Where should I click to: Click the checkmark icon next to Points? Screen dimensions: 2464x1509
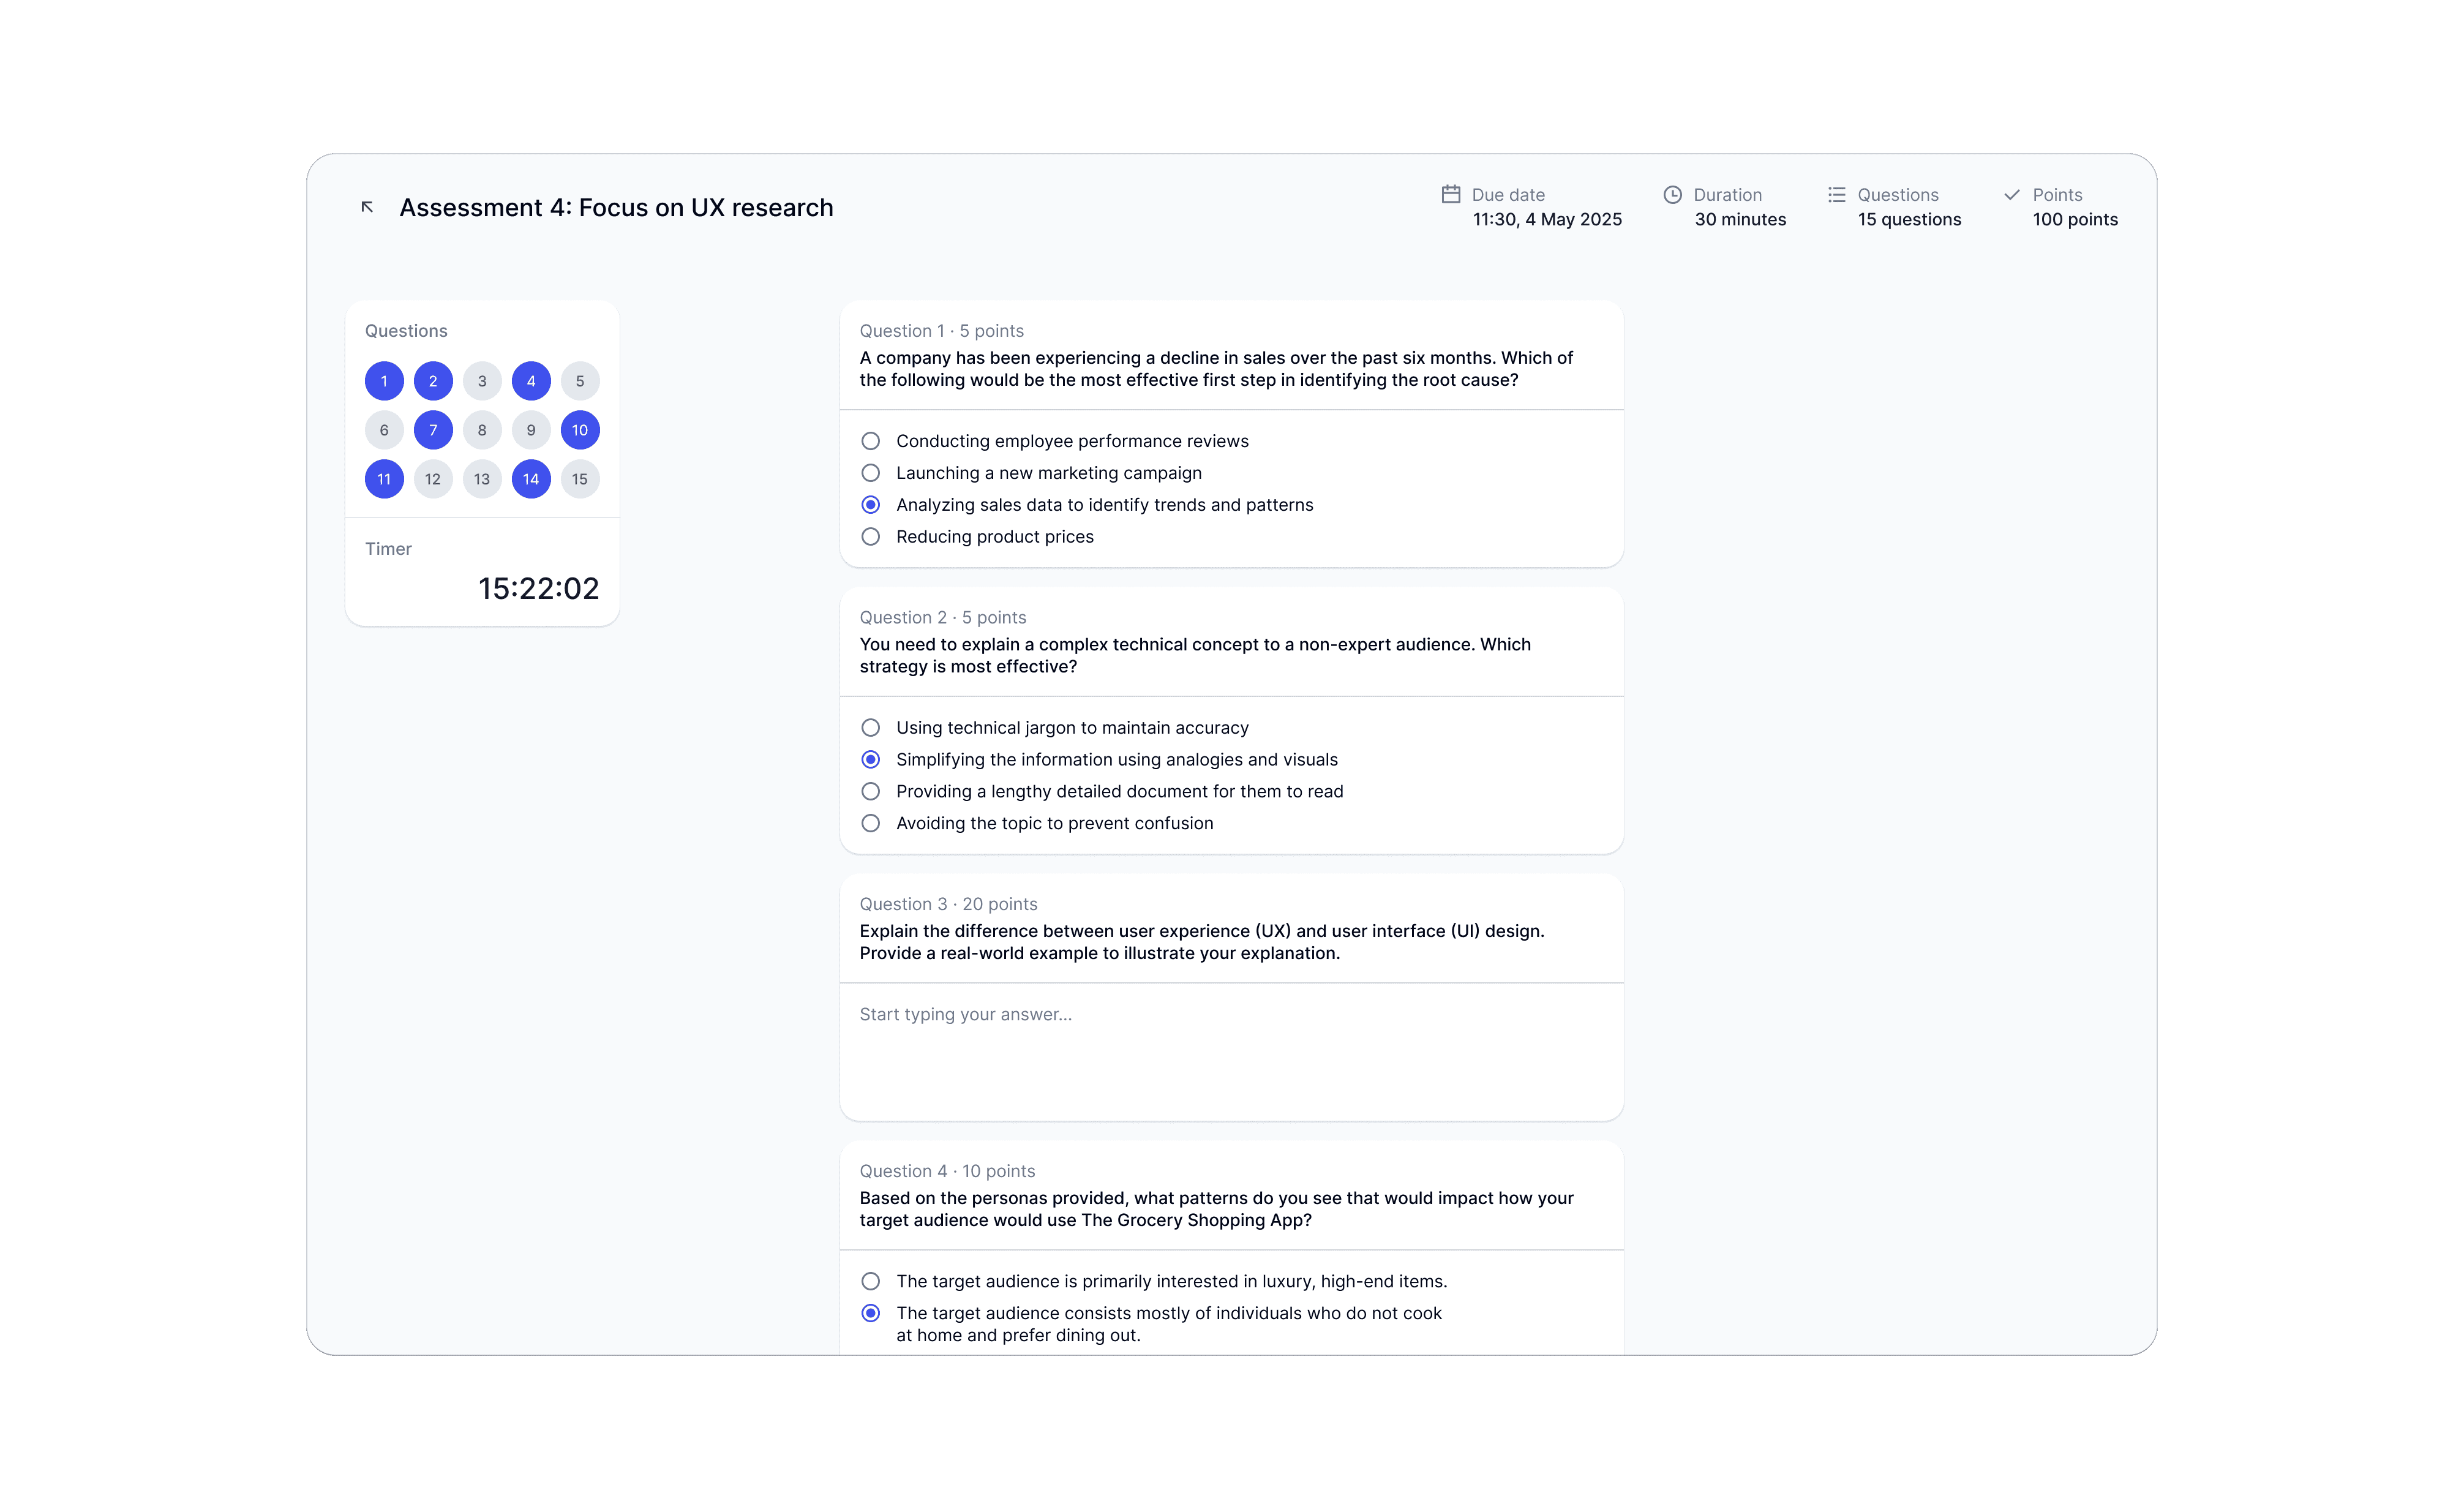coord(2012,194)
